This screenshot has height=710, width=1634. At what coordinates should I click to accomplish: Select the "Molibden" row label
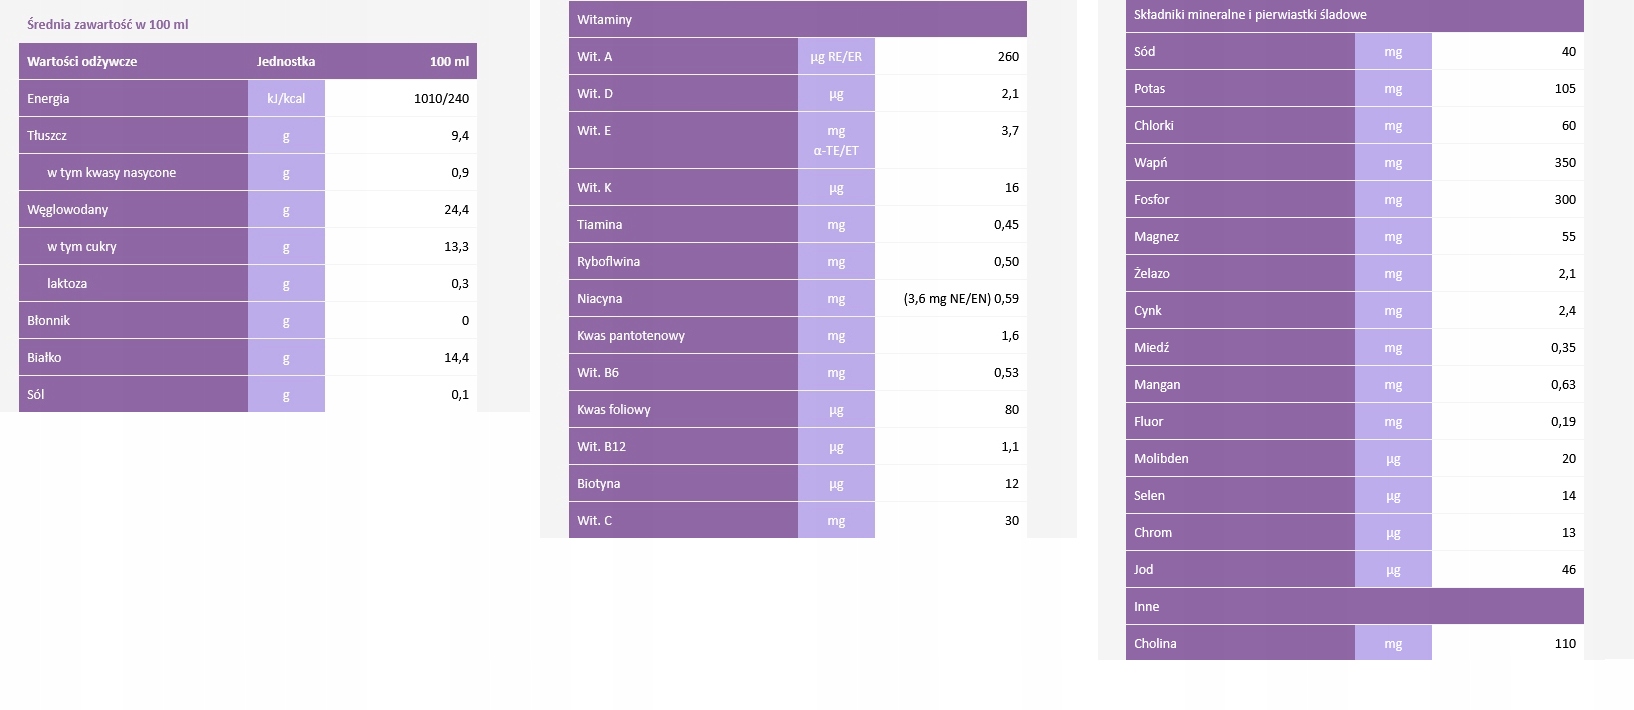[1161, 458]
